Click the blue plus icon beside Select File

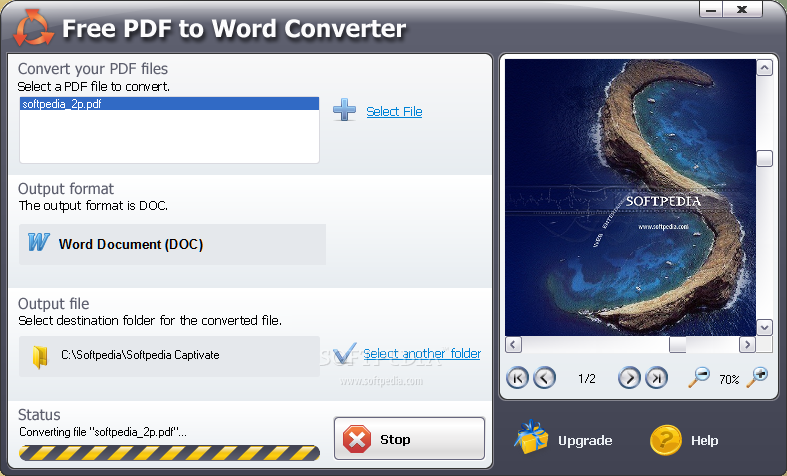(344, 110)
